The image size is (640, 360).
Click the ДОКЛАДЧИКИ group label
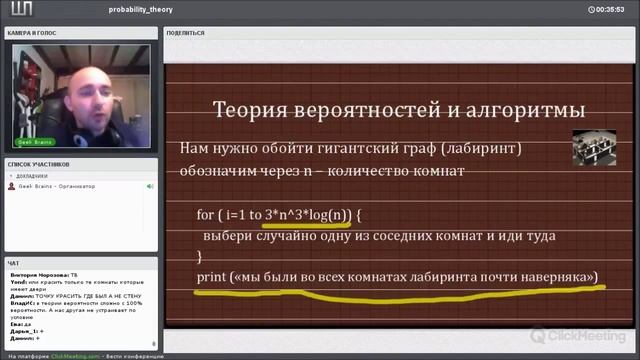pos(32,176)
